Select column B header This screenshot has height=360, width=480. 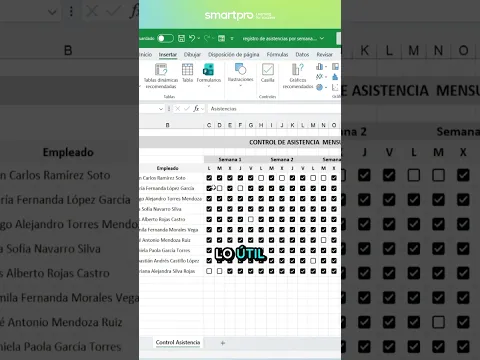(x=168, y=125)
